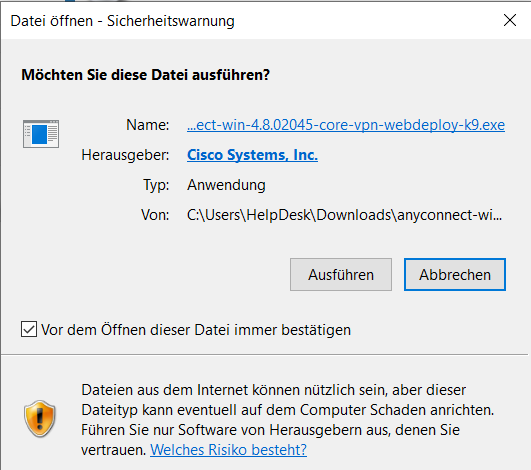Screen dimensions: 531x470
Task: Open the 'Welches Risiko besteht?' help link
Action: [x=229, y=450]
